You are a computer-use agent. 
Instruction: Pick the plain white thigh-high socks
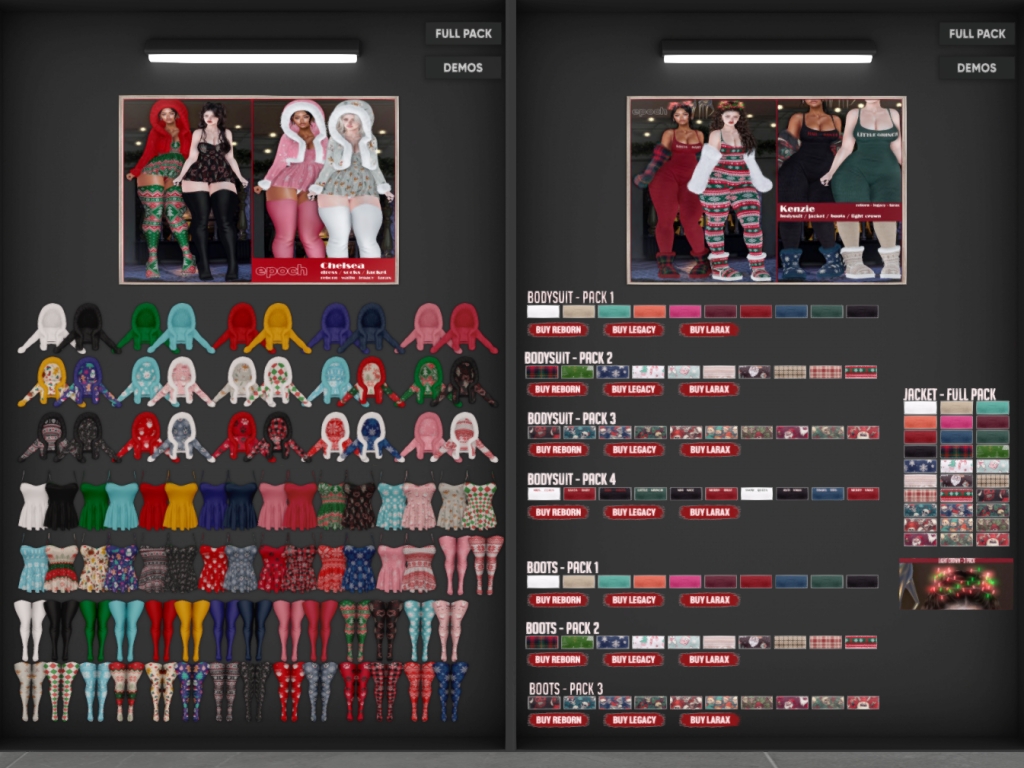click(x=30, y=629)
